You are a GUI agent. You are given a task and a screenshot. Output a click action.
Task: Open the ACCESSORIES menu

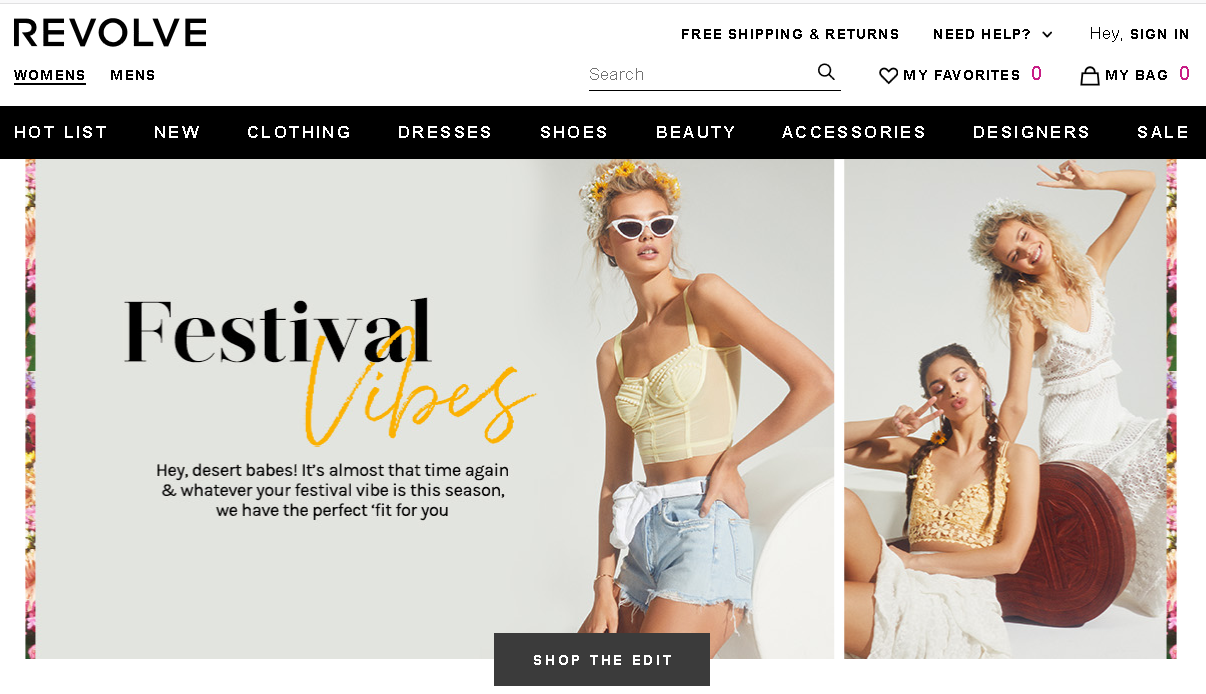(854, 132)
